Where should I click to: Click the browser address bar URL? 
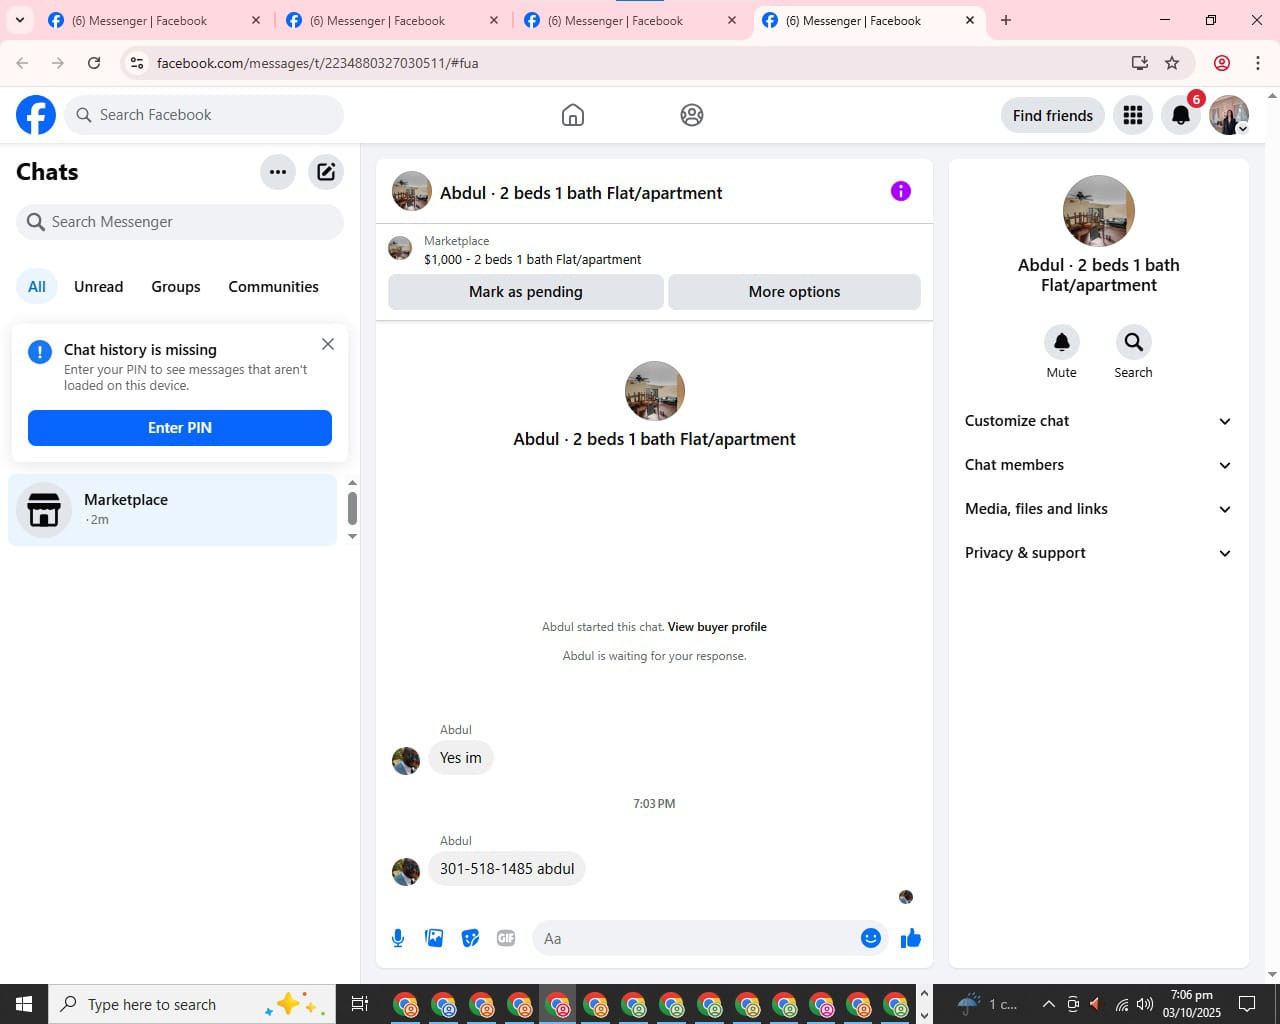coord(318,63)
